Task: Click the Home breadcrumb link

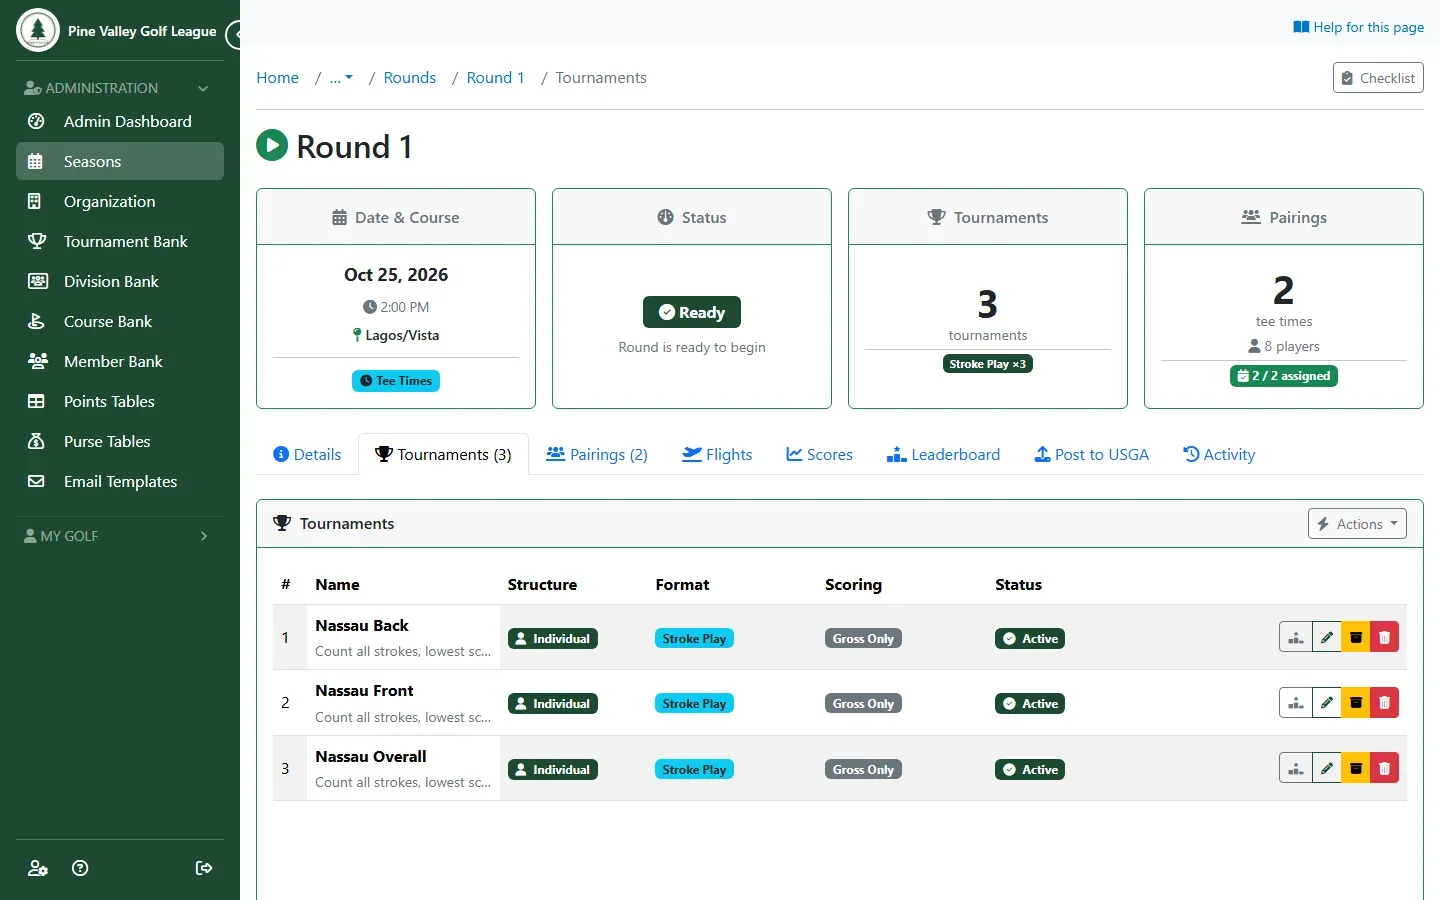Action: [x=277, y=78]
